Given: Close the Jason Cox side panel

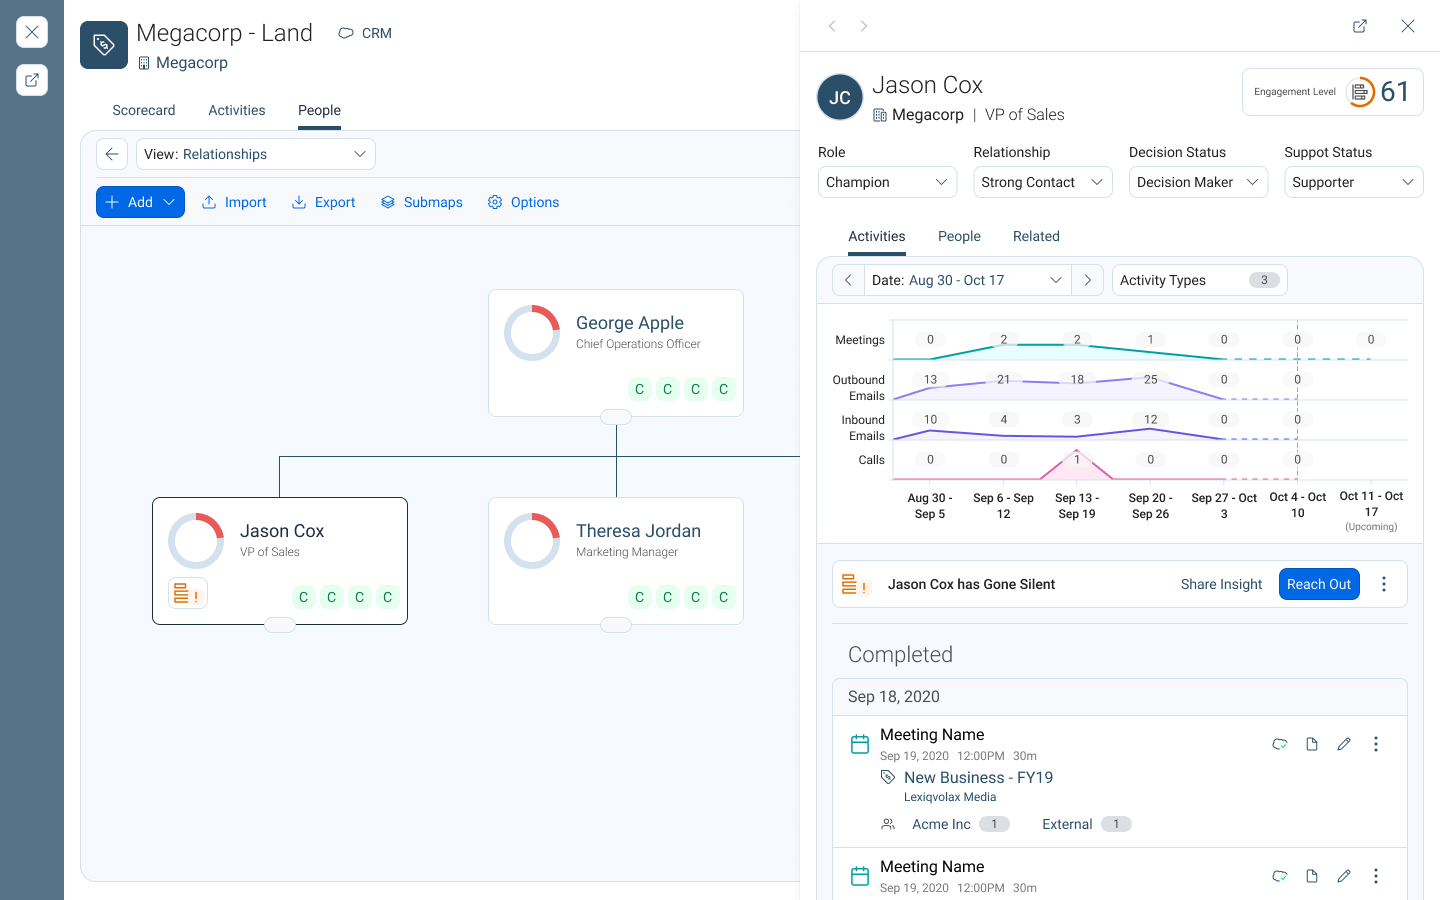Looking at the screenshot, I should point(1408,26).
